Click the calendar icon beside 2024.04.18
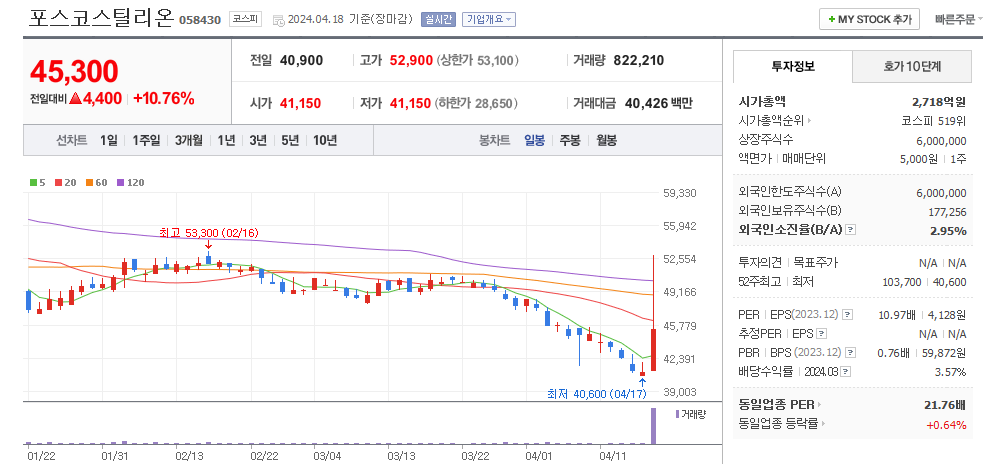This screenshot has height=464, width=995. [x=278, y=20]
